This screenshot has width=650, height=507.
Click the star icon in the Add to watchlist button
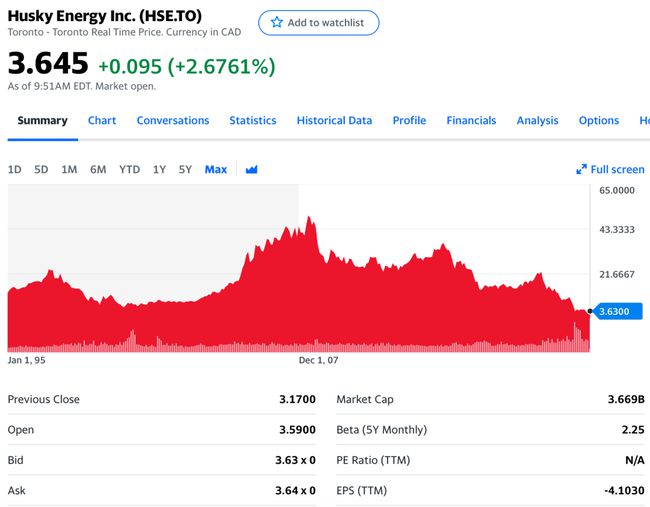coord(276,22)
